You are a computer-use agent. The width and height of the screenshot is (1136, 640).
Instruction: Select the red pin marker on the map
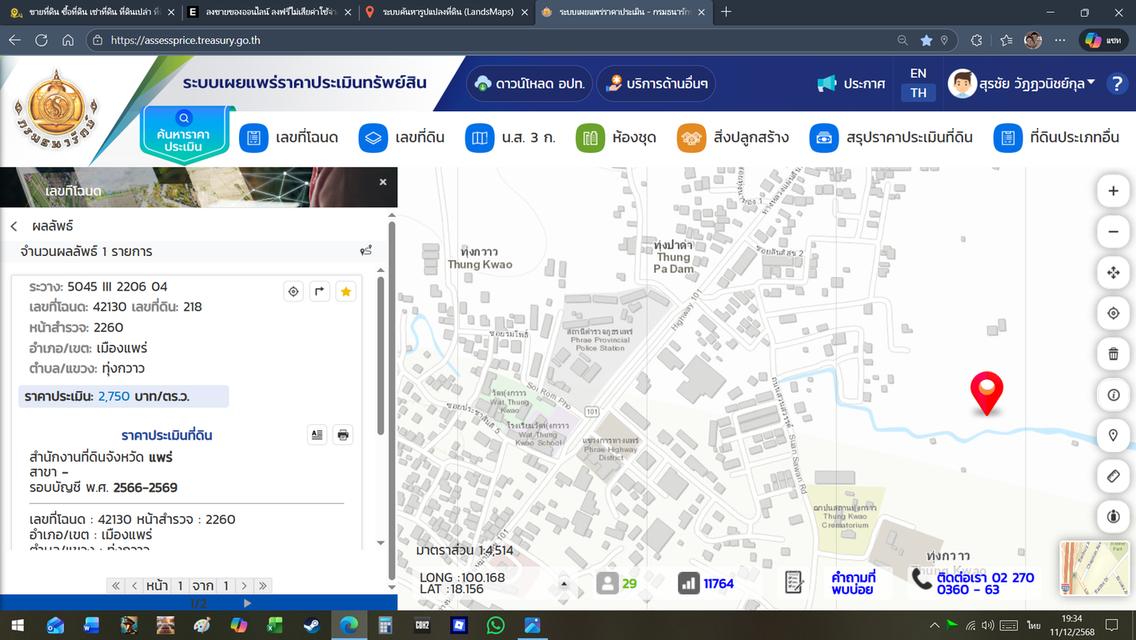point(986,393)
